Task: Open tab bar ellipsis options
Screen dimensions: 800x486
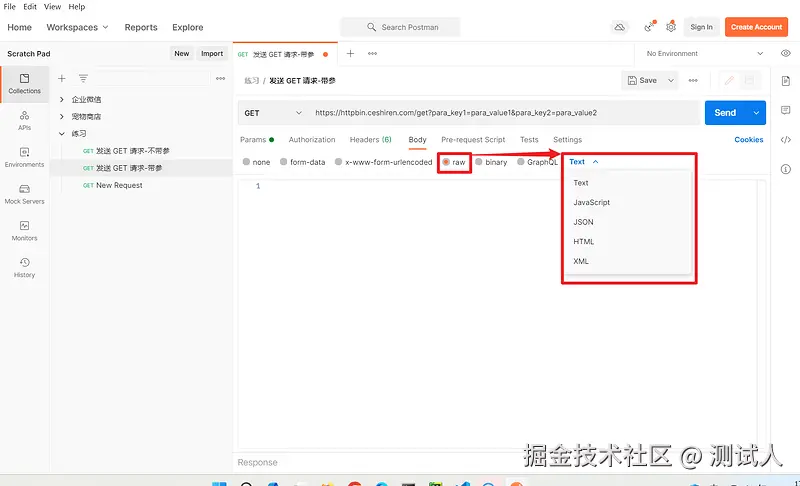Action: click(372, 54)
